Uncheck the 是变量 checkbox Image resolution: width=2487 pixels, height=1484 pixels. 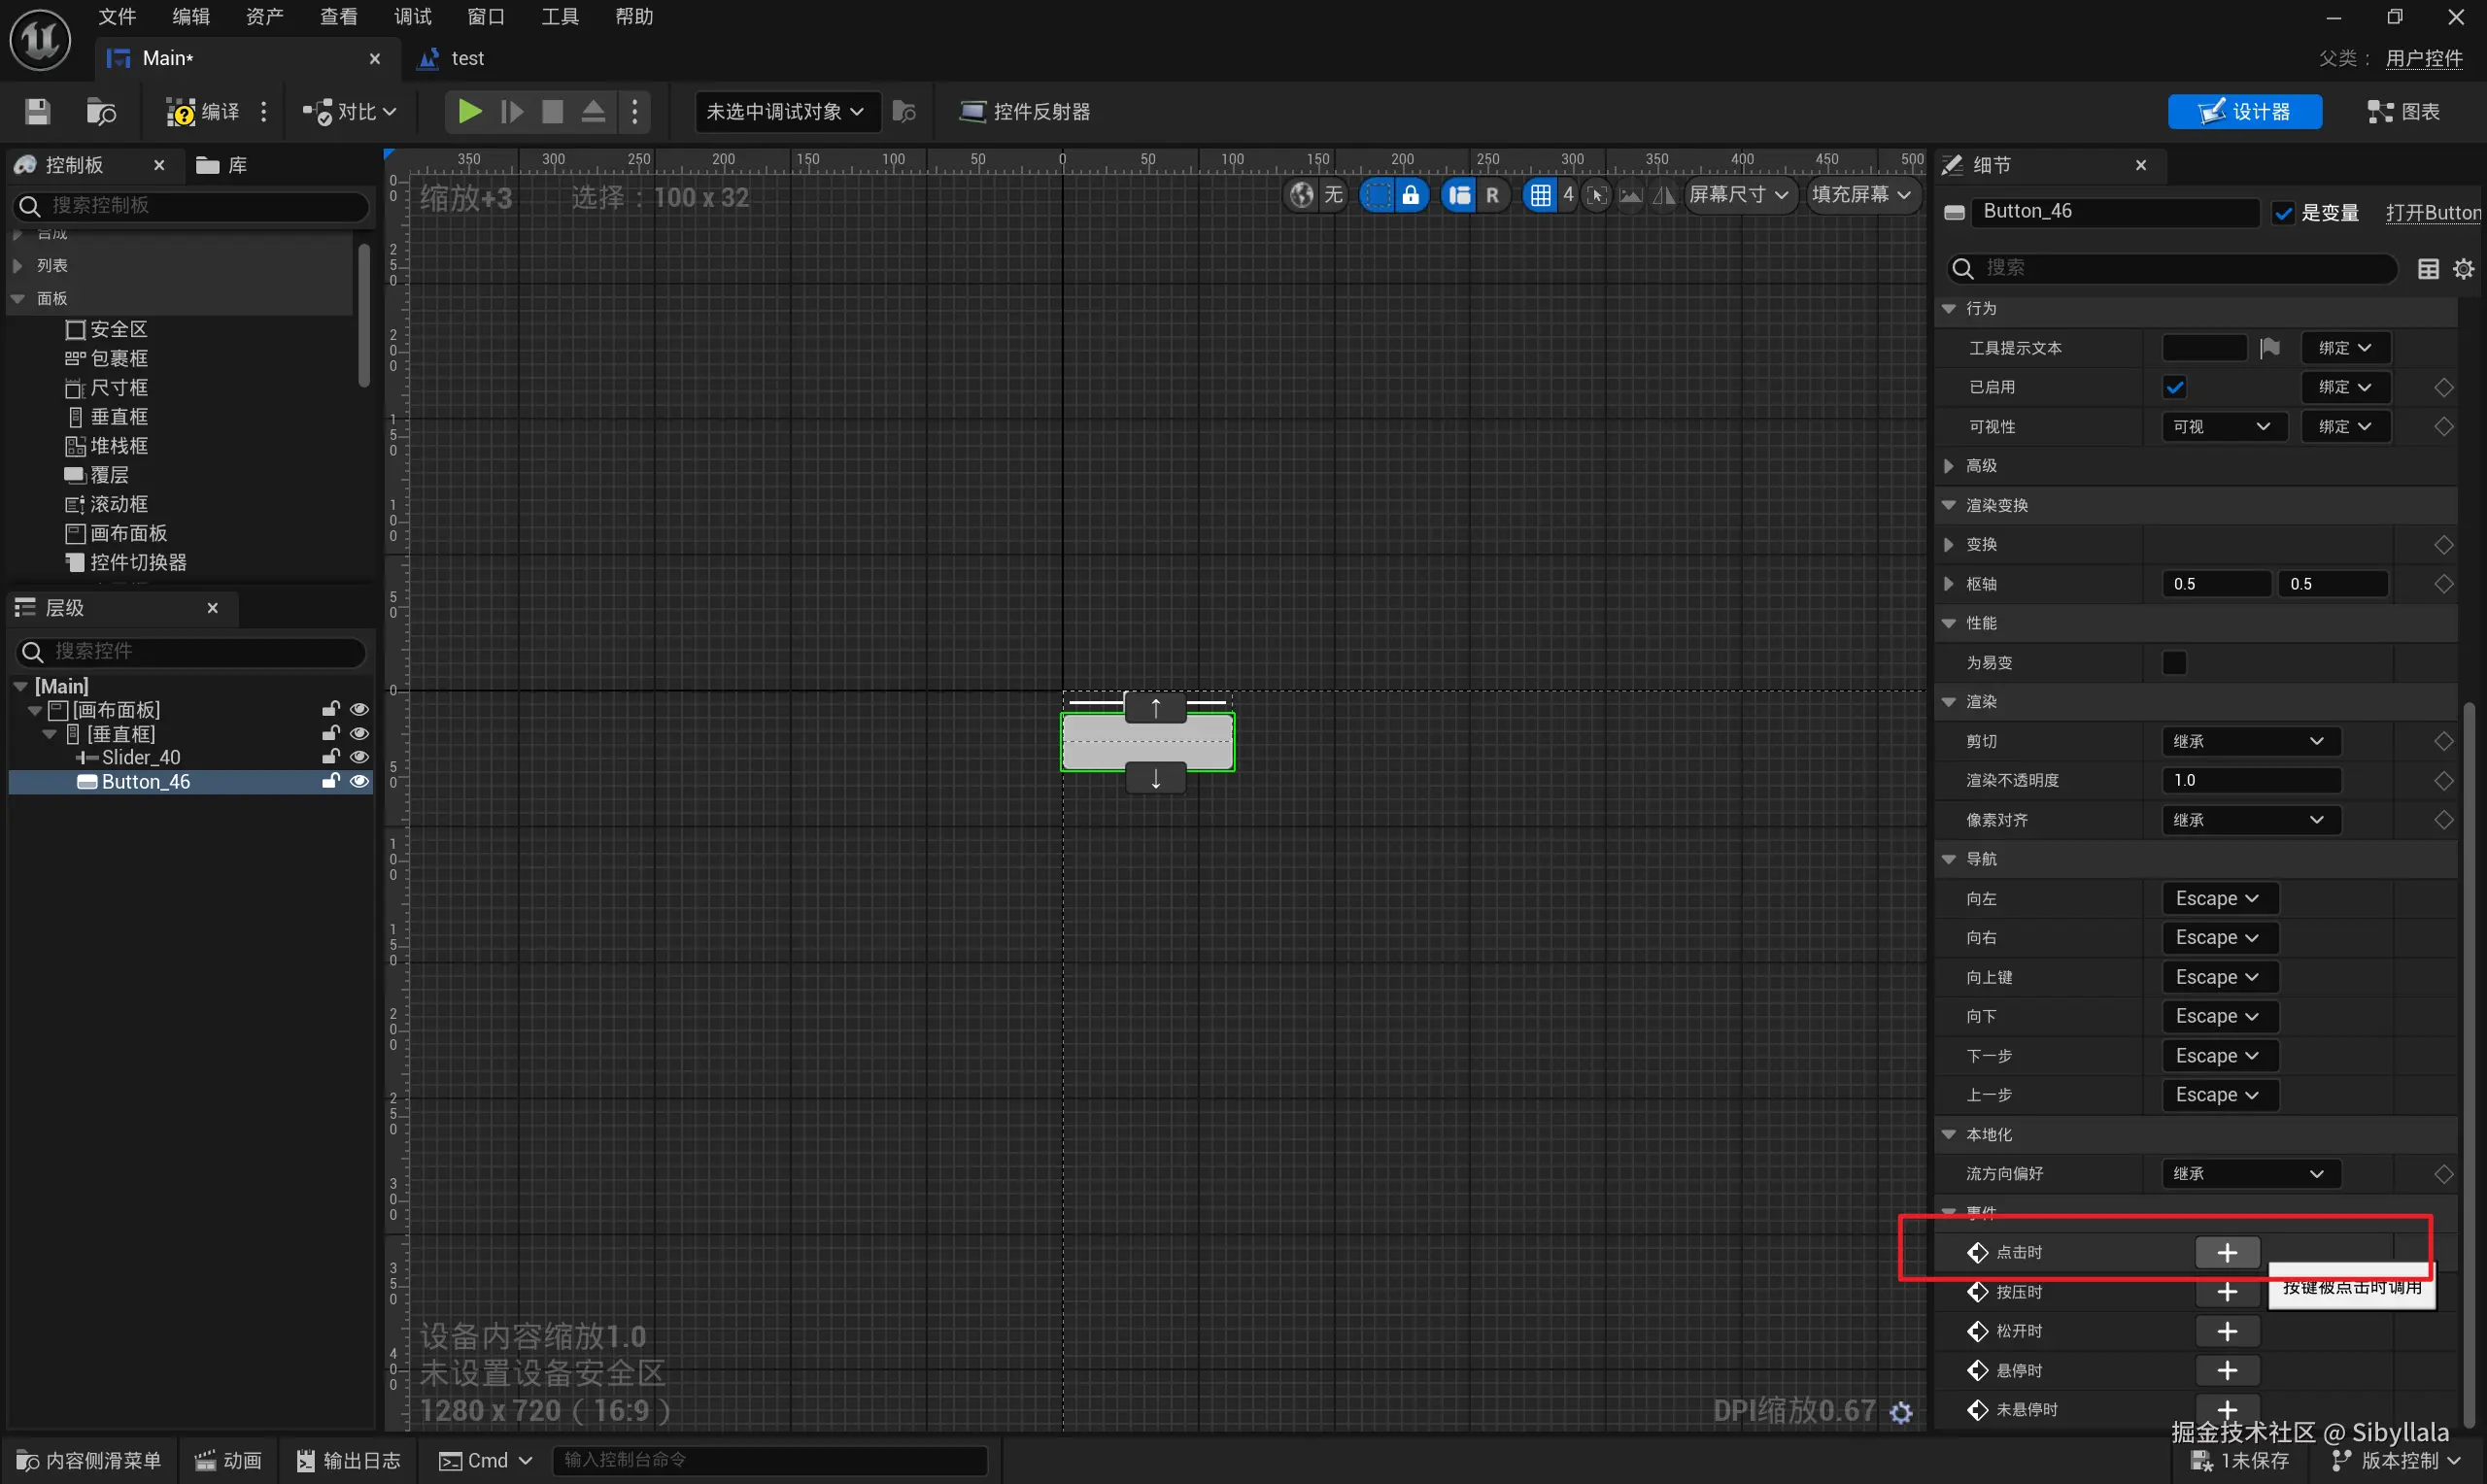[x=2283, y=213]
